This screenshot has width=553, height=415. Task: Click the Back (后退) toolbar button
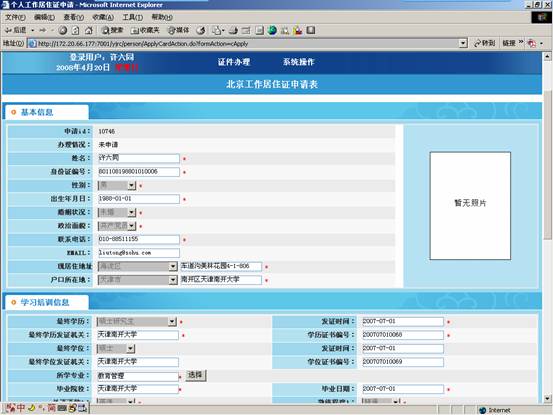click(x=15, y=30)
